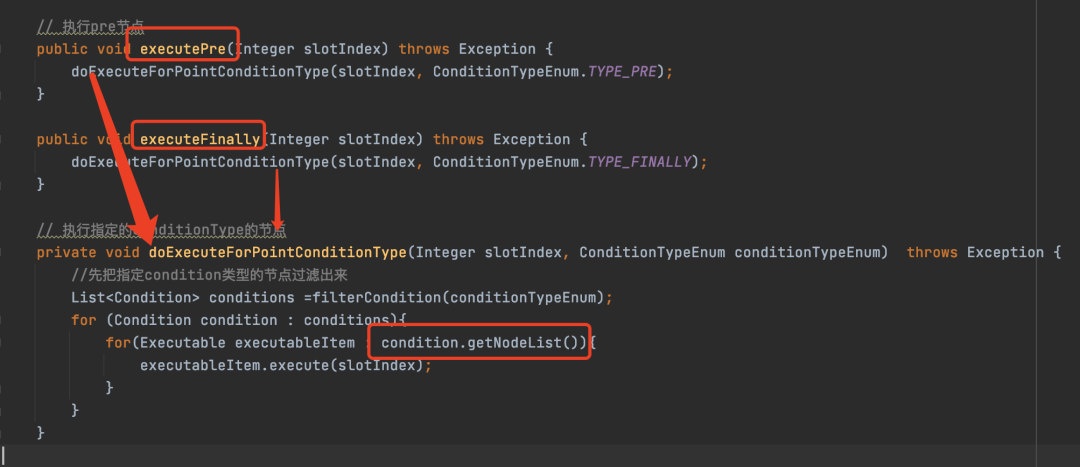
Task: Click the comment about filtering condition type nodes
Action: click(209, 276)
